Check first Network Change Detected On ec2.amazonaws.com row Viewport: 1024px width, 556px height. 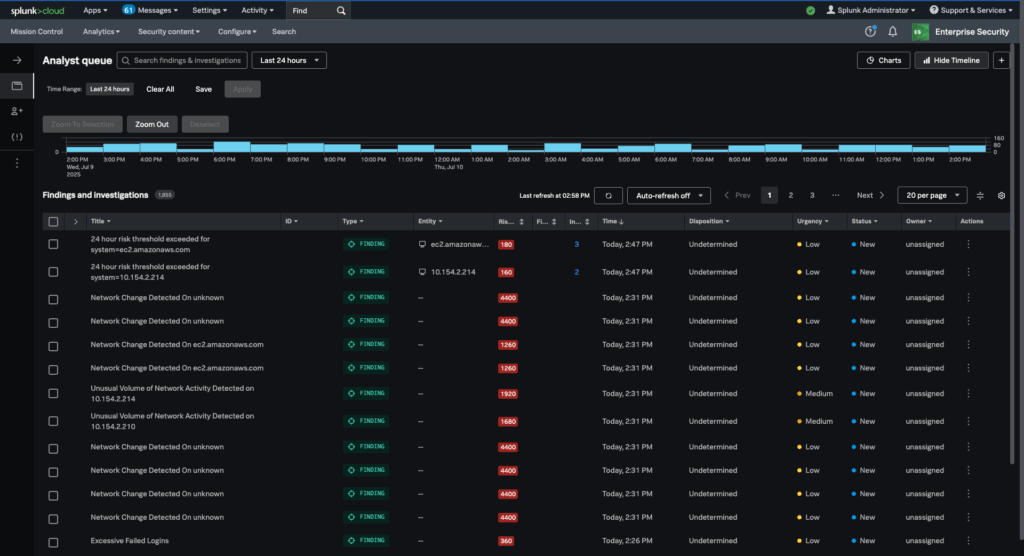tap(54, 346)
